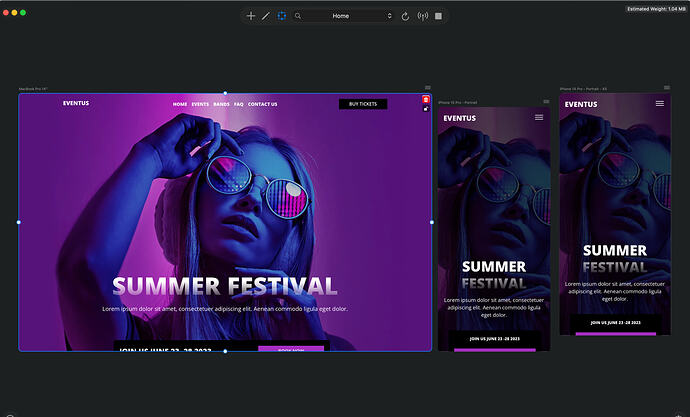Add a new viewport with the plus icon
The image size is (690, 417).
[251, 16]
